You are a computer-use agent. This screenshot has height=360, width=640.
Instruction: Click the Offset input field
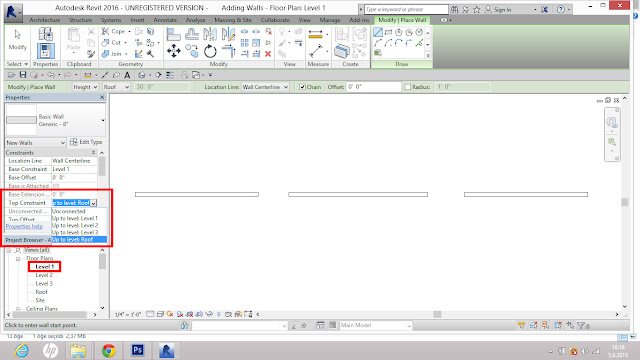[x=373, y=87]
